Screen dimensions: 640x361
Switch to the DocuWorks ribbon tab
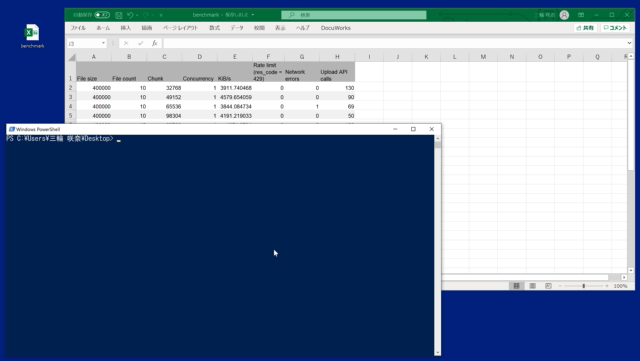click(336, 28)
